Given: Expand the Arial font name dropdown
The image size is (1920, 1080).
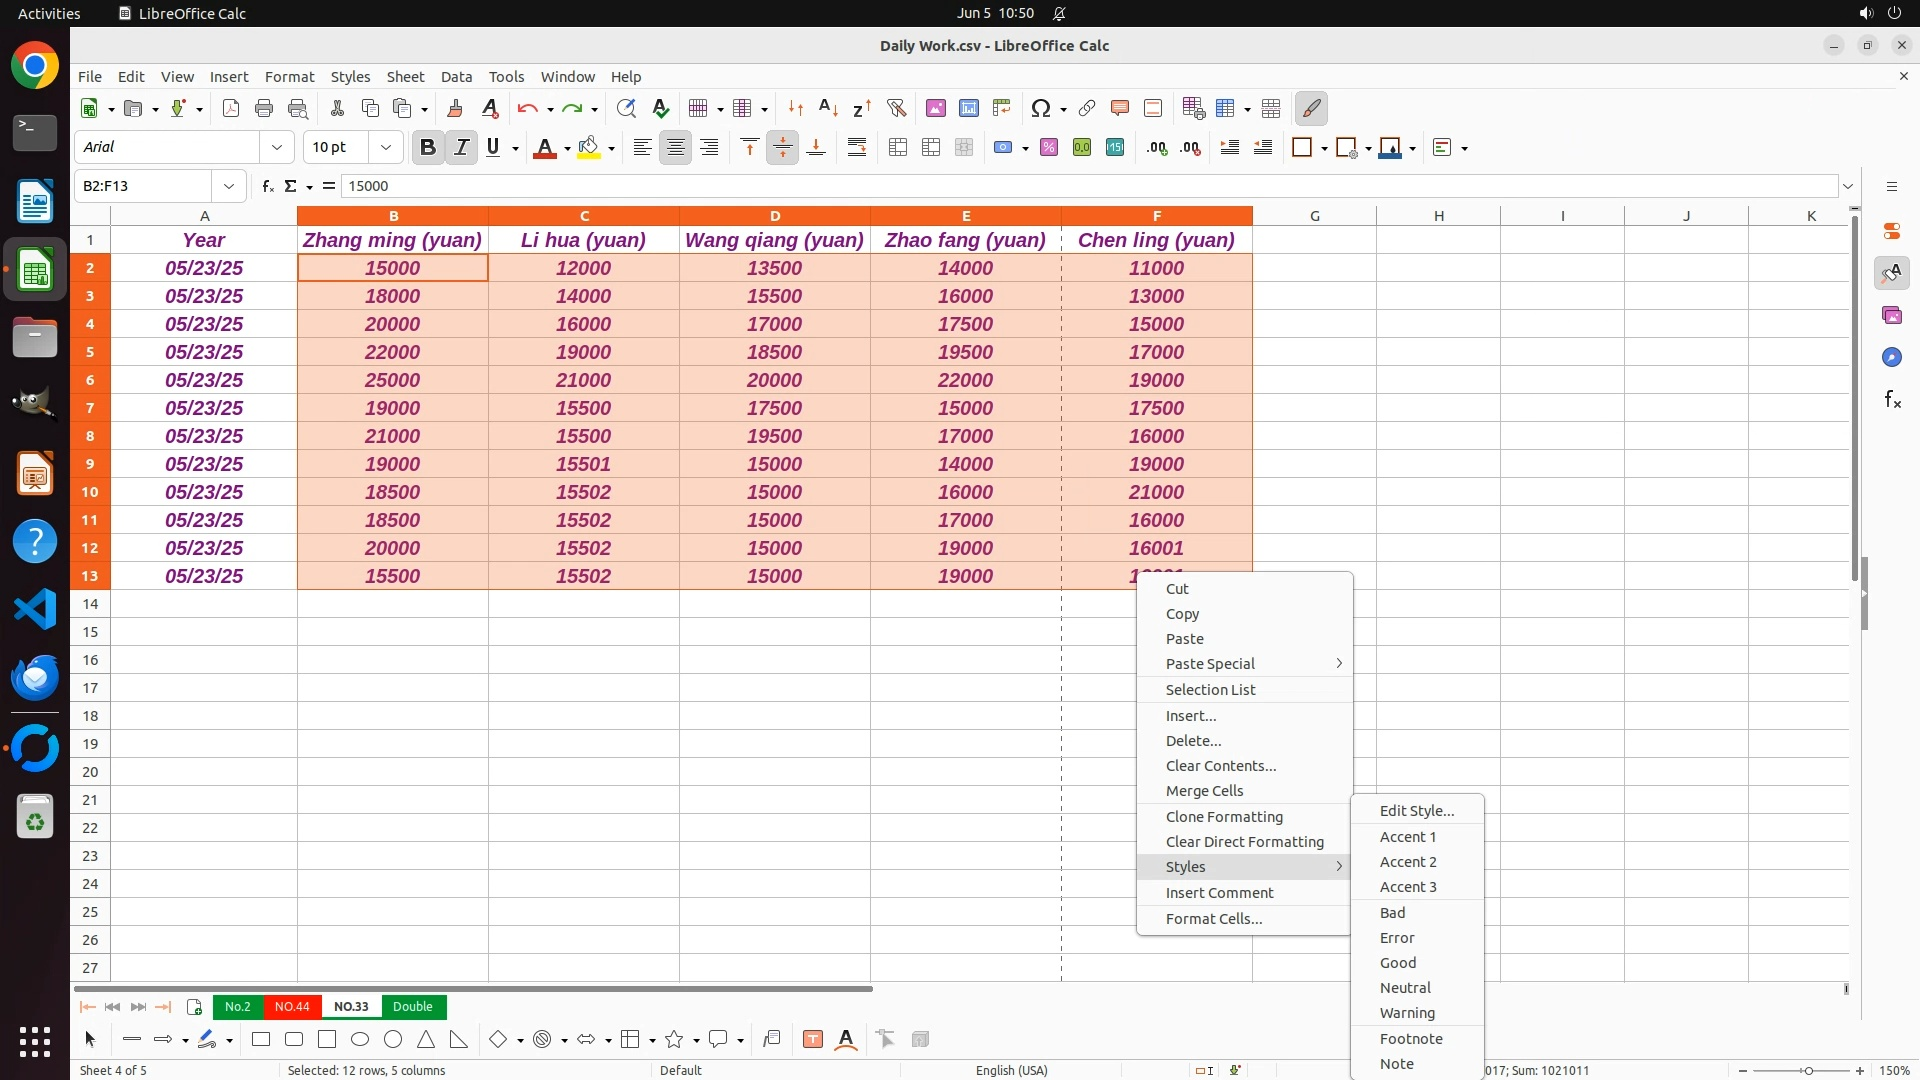Looking at the screenshot, I should [277, 148].
